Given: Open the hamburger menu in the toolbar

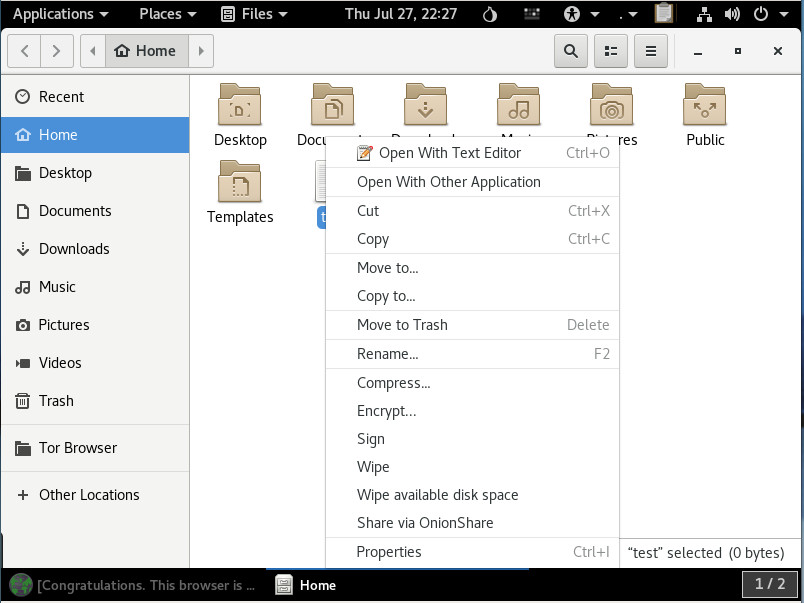Looking at the screenshot, I should tap(651, 51).
